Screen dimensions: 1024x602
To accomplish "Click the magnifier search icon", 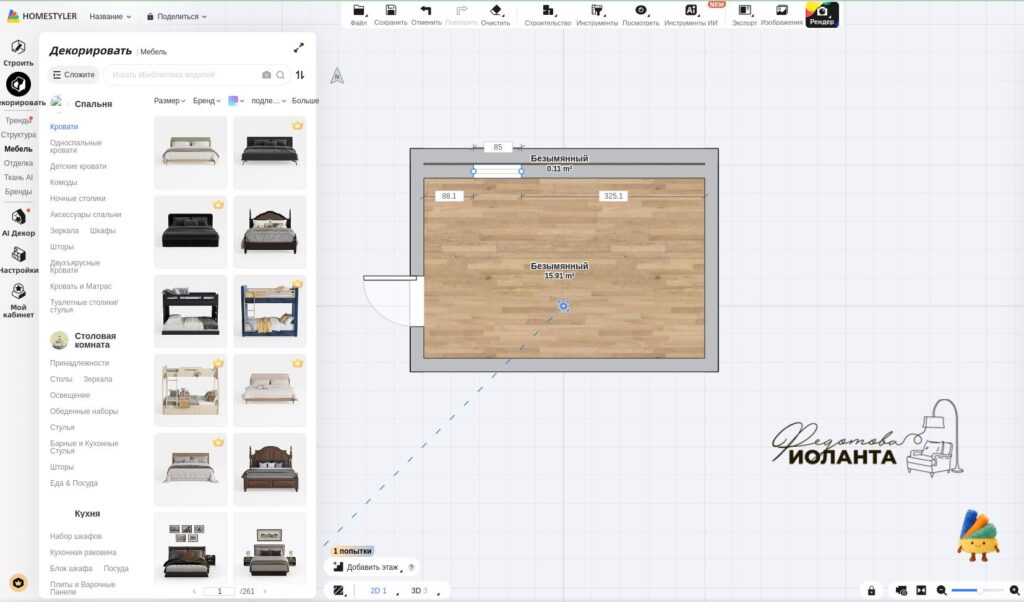I will (x=280, y=75).
